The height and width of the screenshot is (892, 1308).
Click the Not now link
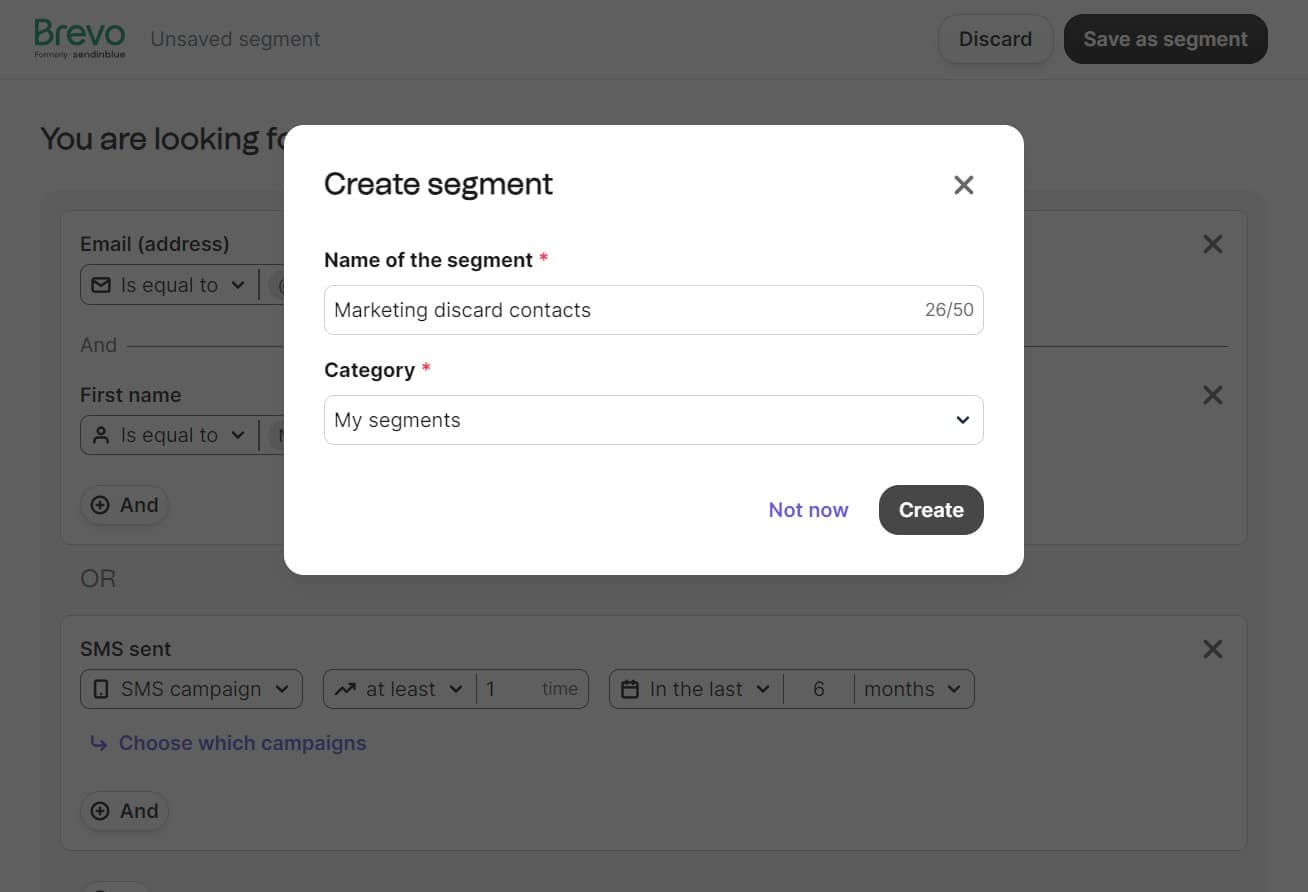(x=808, y=510)
